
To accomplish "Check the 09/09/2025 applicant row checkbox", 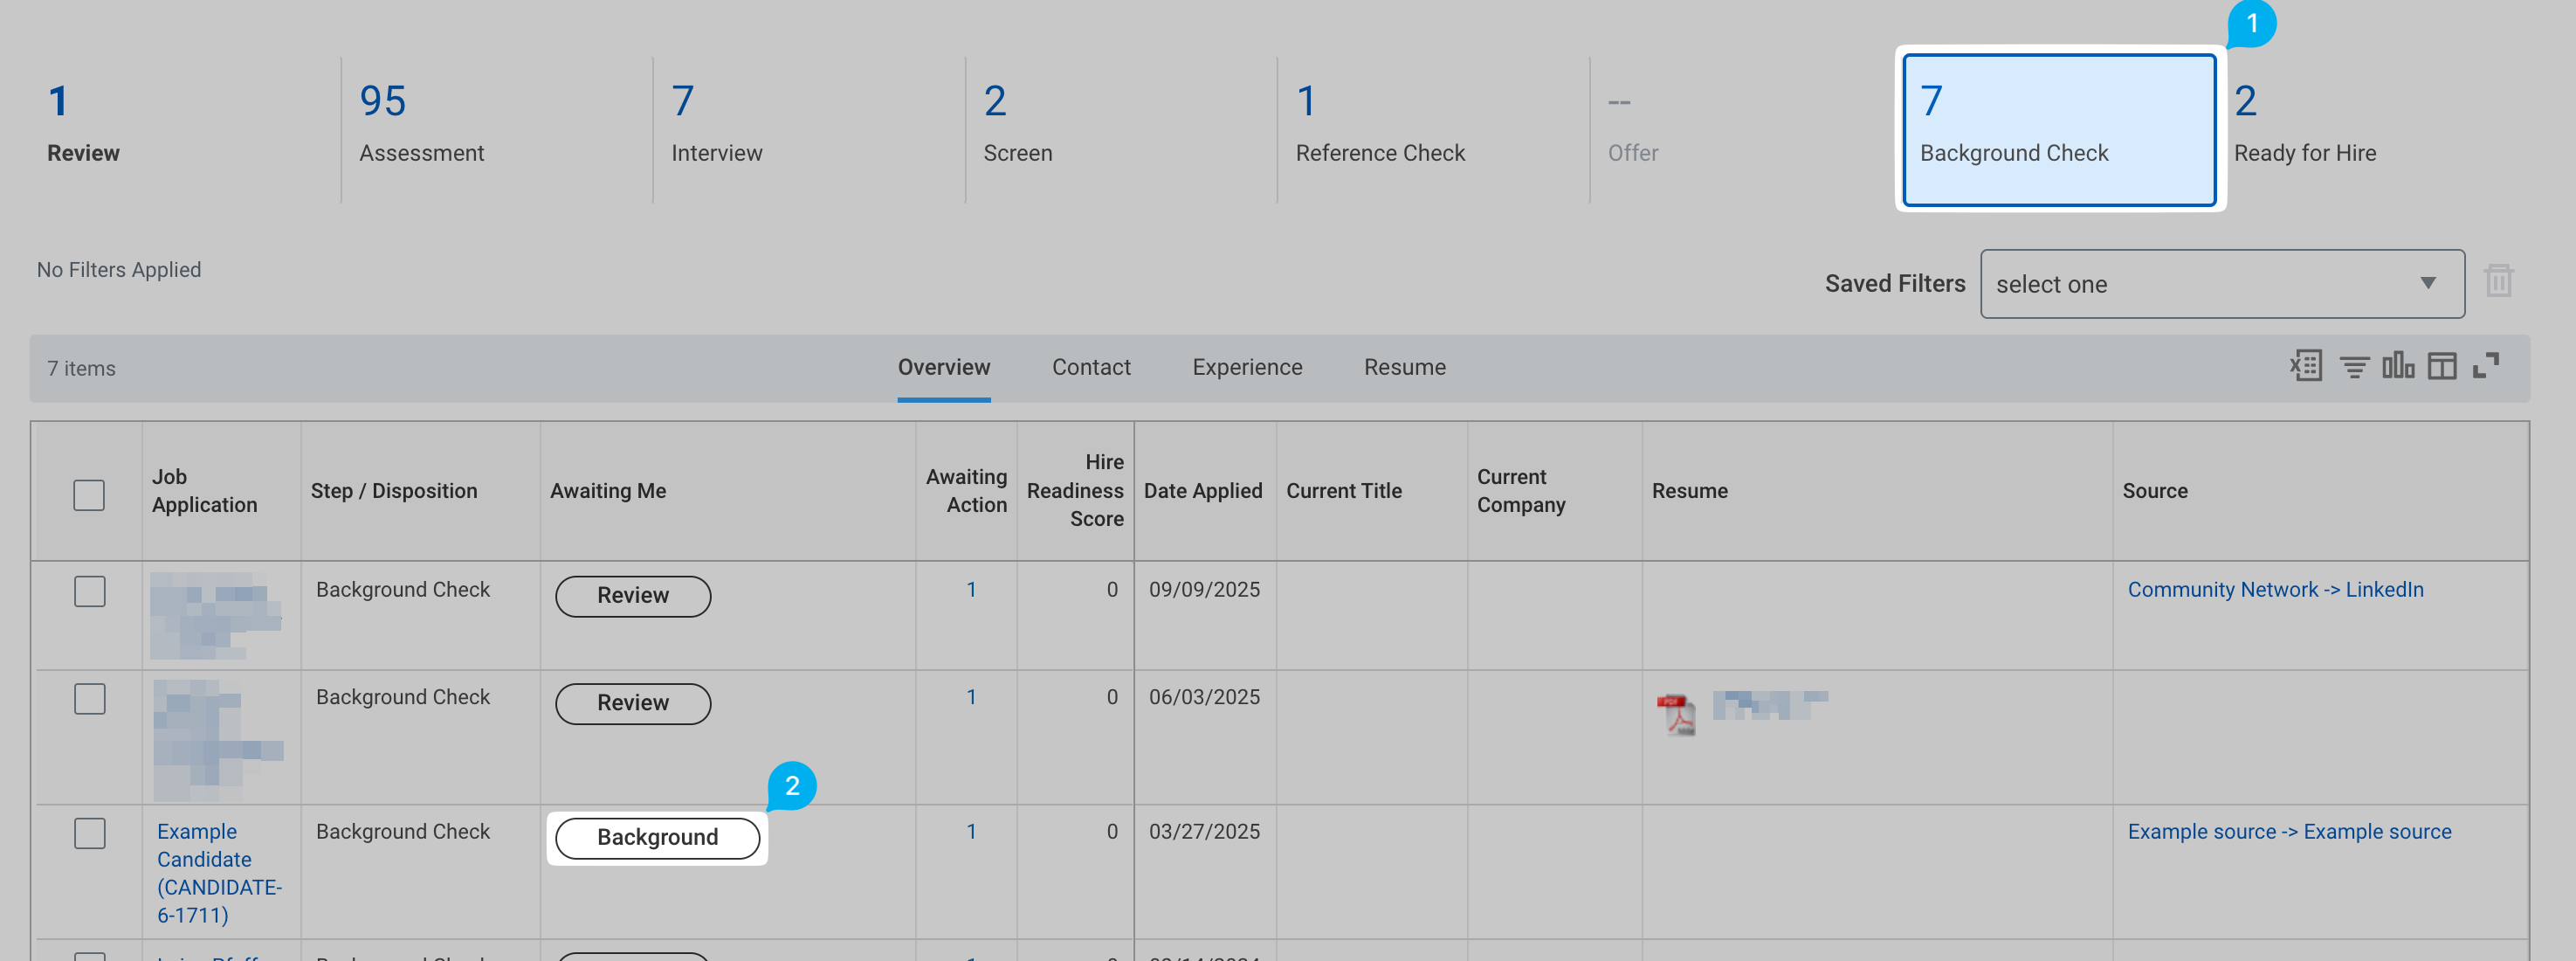I will 89,591.
